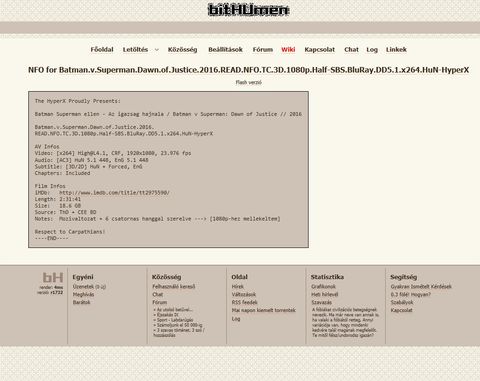
Task: Open Gyakran Ismételt Kérdések link
Action: (421, 286)
